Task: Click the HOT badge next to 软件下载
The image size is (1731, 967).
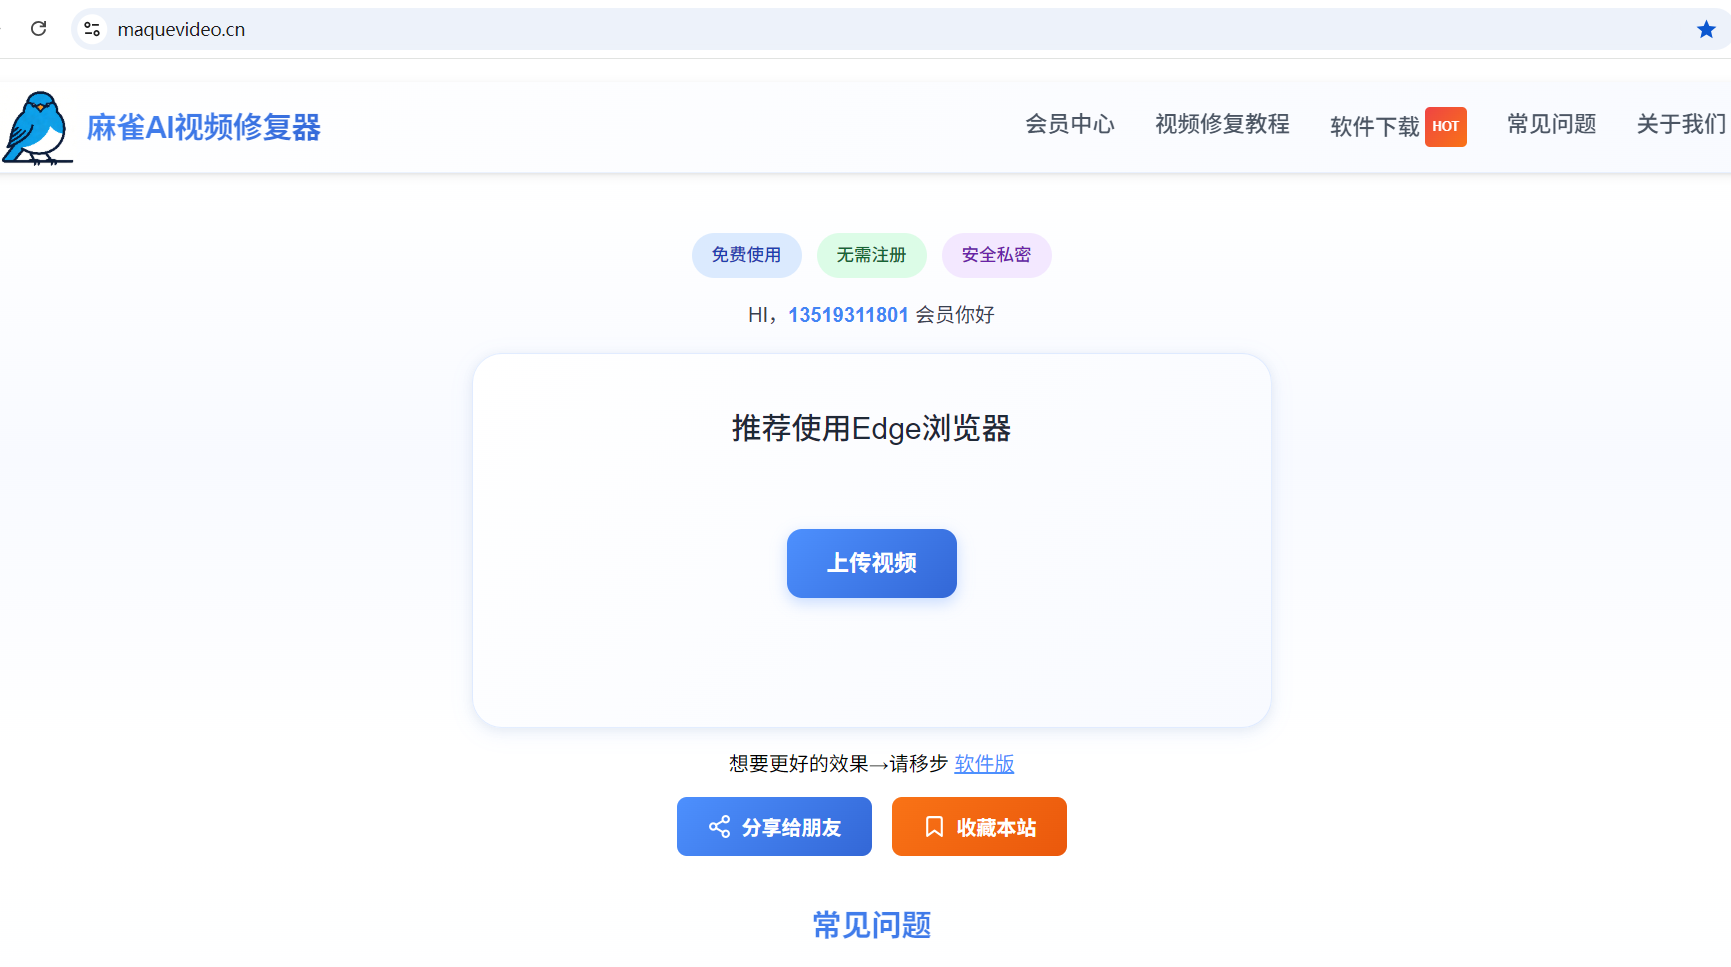Action: tap(1446, 126)
